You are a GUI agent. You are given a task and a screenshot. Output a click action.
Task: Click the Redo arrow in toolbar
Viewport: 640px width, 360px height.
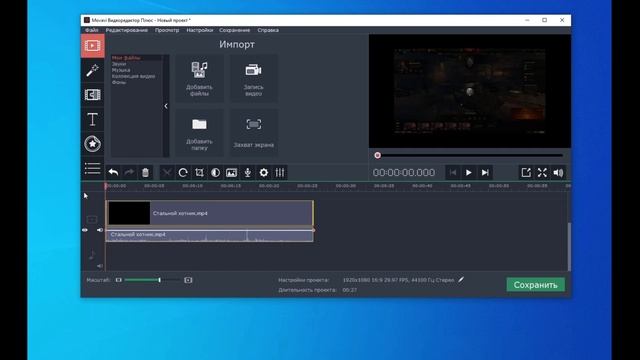[129, 173]
